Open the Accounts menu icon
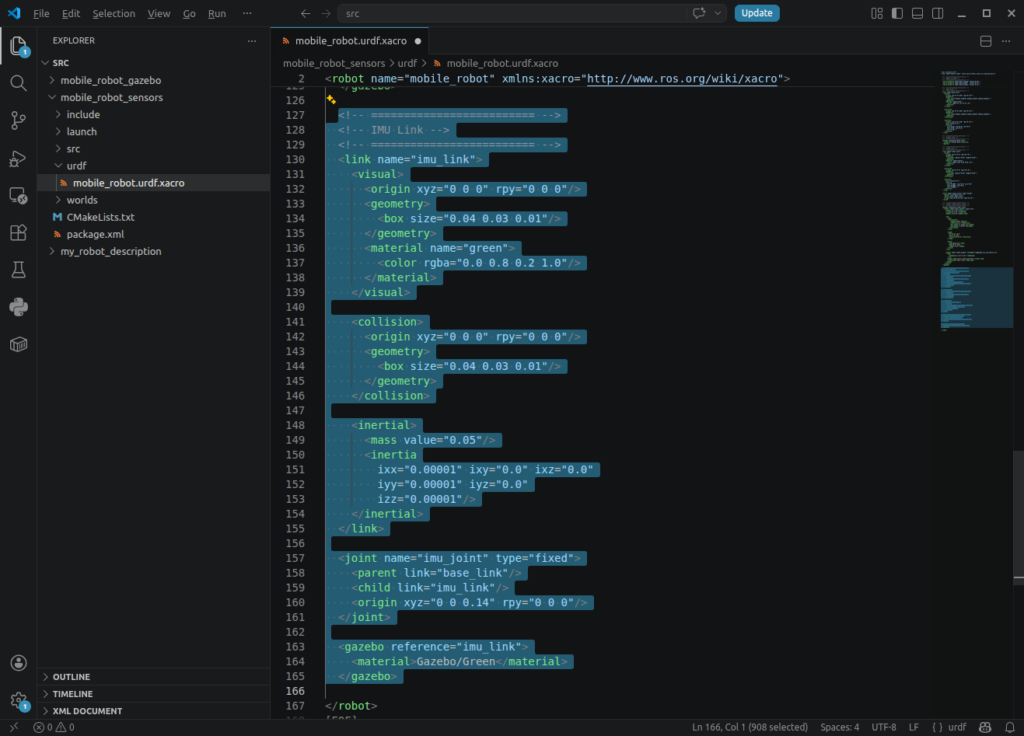Image resolution: width=1024 pixels, height=736 pixels. (x=18, y=663)
